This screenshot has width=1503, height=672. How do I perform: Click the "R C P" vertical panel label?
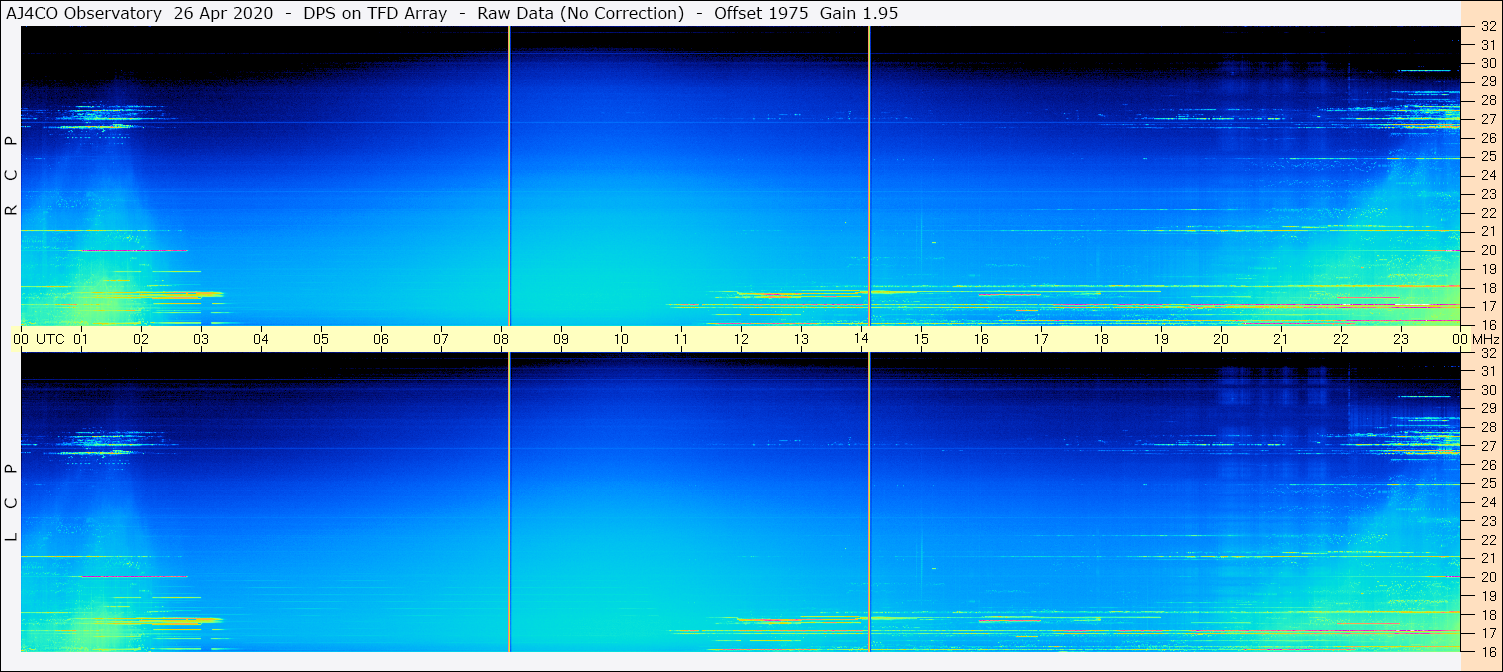[x=12, y=175]
